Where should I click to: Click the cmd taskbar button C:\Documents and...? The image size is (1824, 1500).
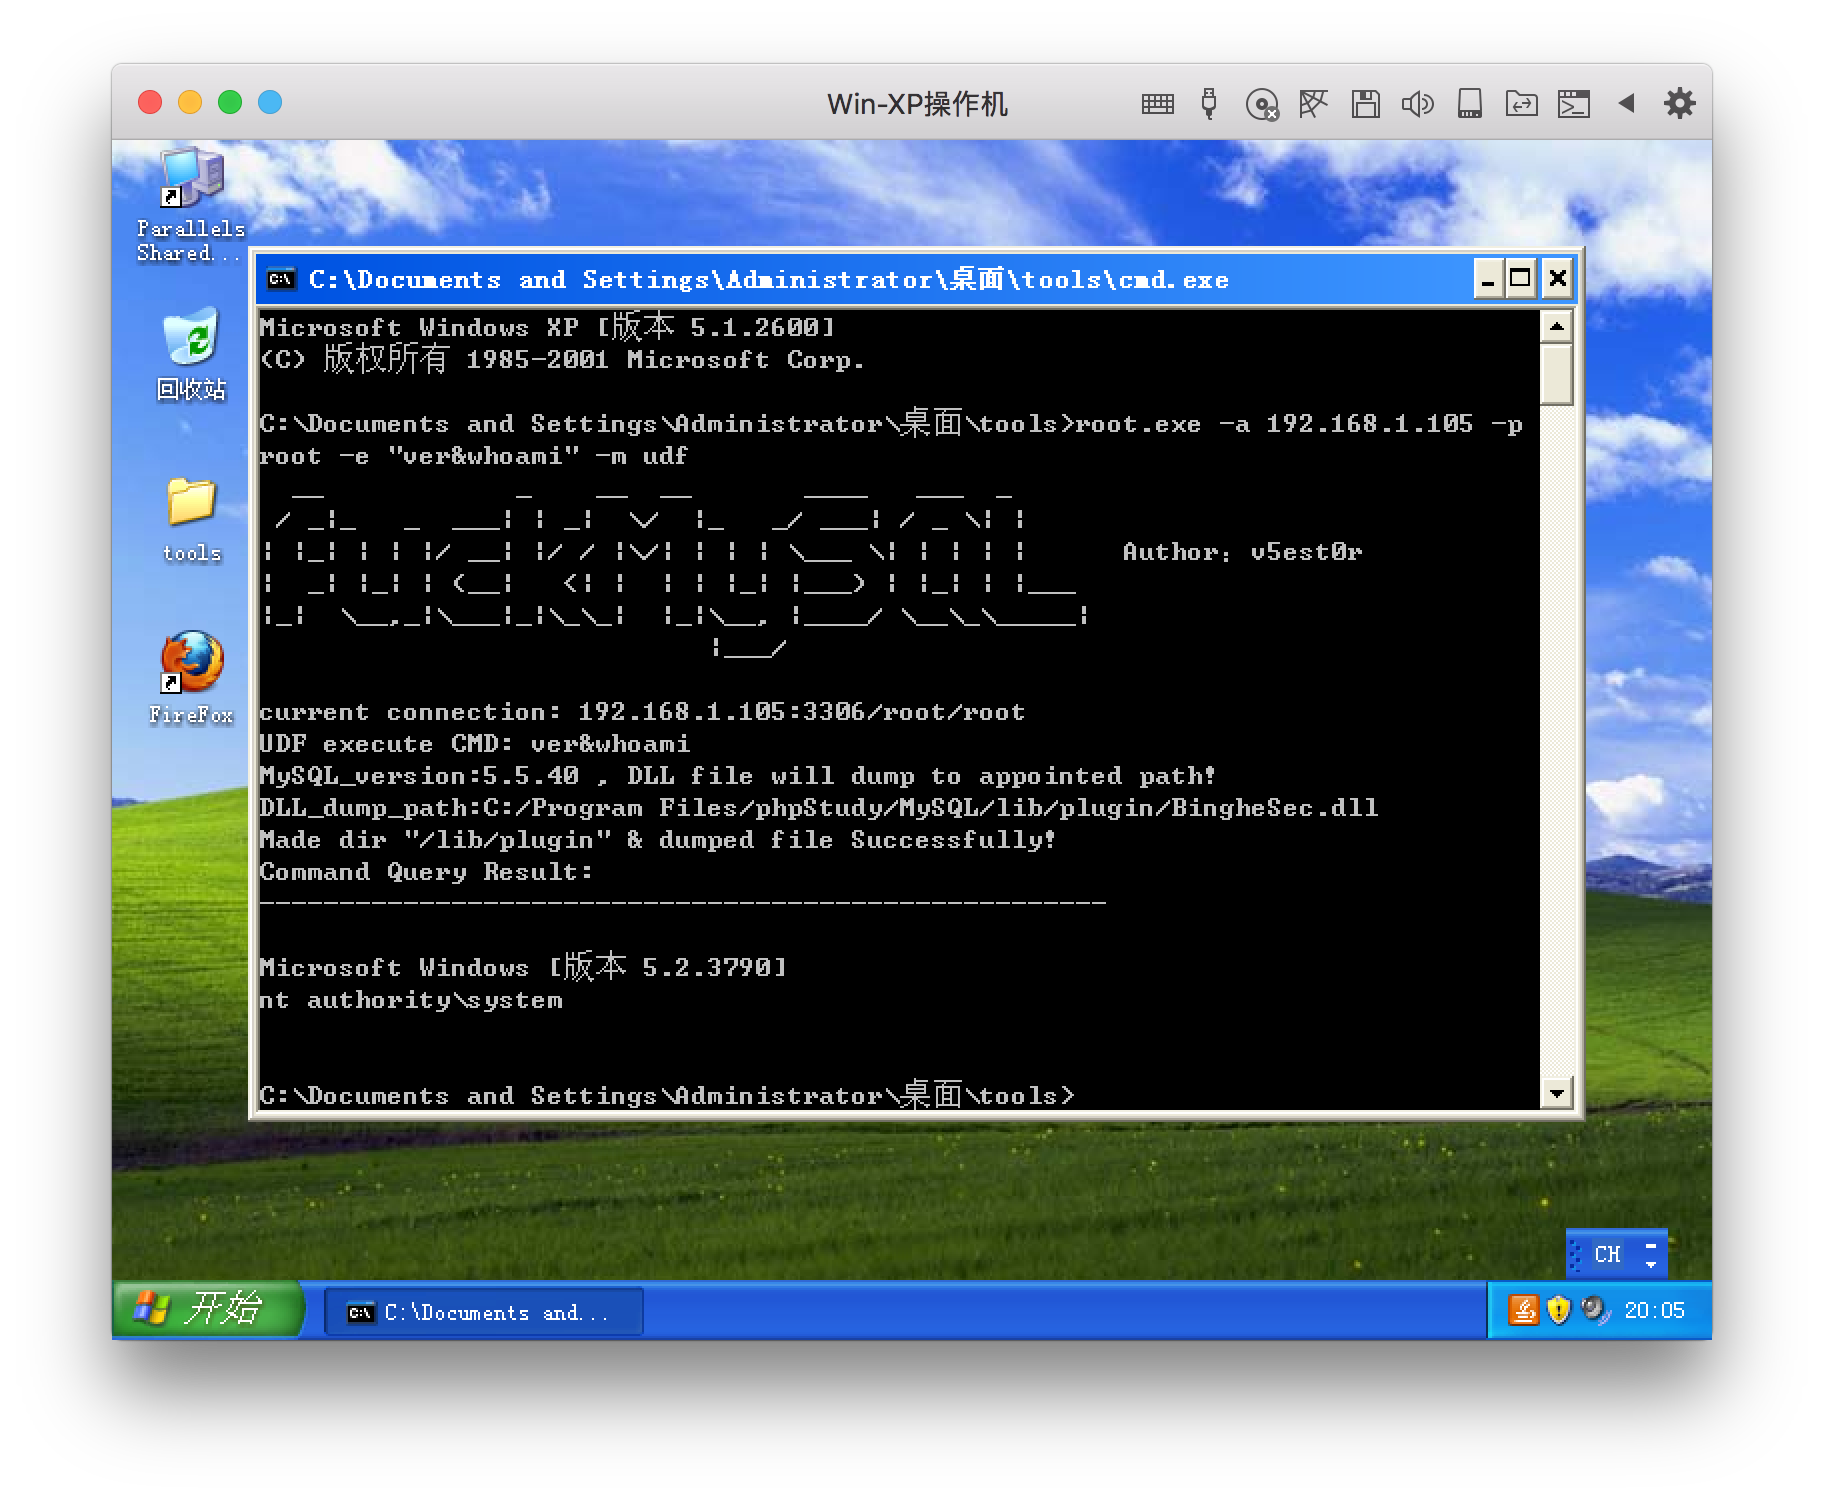484,1312
